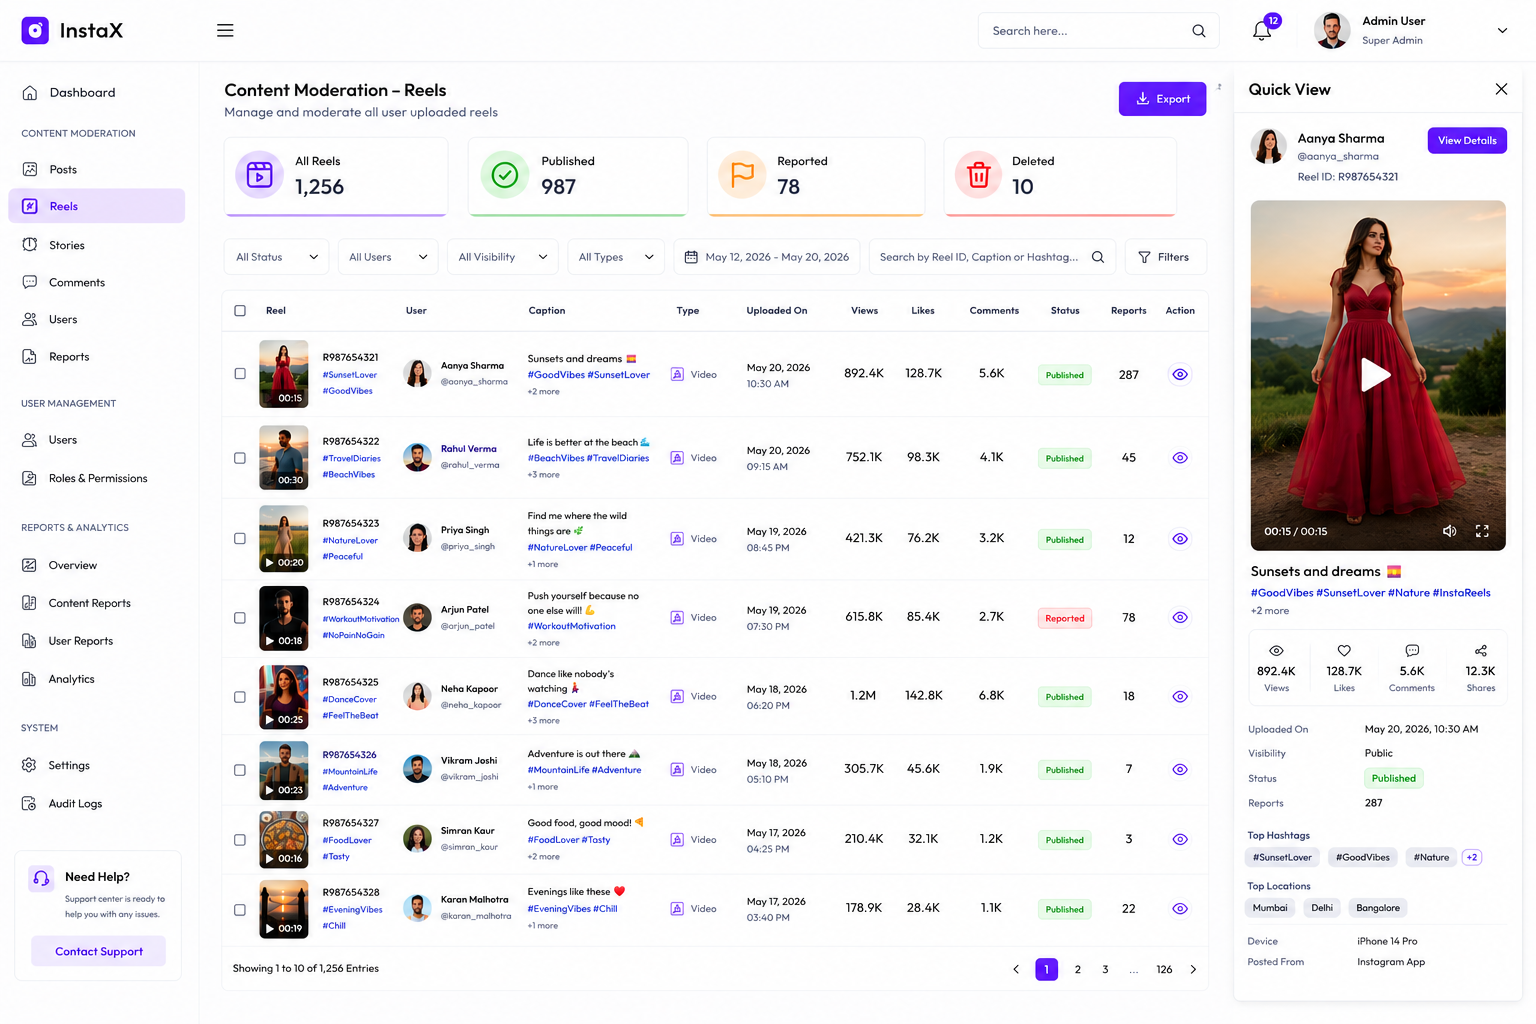Open the All Status dropdown
The height and width of the screenshot is (1024, 1536).
pos(277,257)
